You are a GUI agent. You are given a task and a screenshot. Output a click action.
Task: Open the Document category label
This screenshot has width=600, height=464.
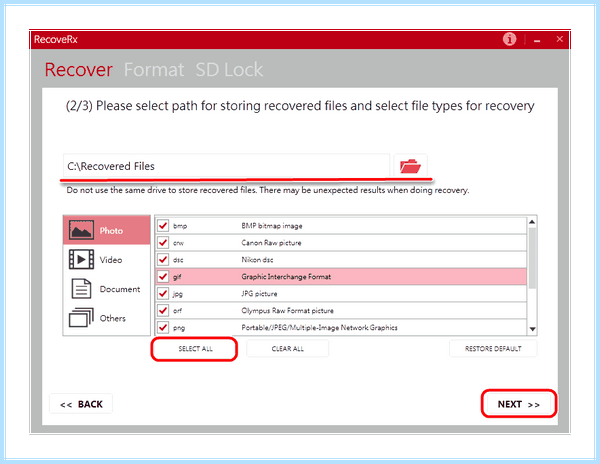(120, 289)
